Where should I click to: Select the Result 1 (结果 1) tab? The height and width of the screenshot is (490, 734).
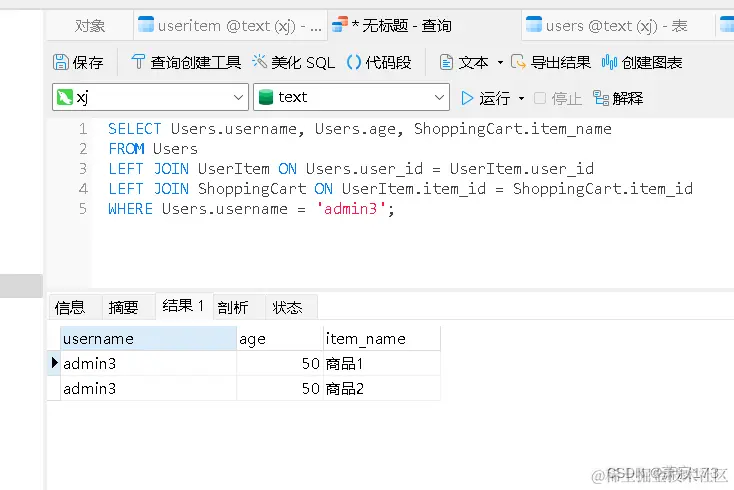point(183,306)
